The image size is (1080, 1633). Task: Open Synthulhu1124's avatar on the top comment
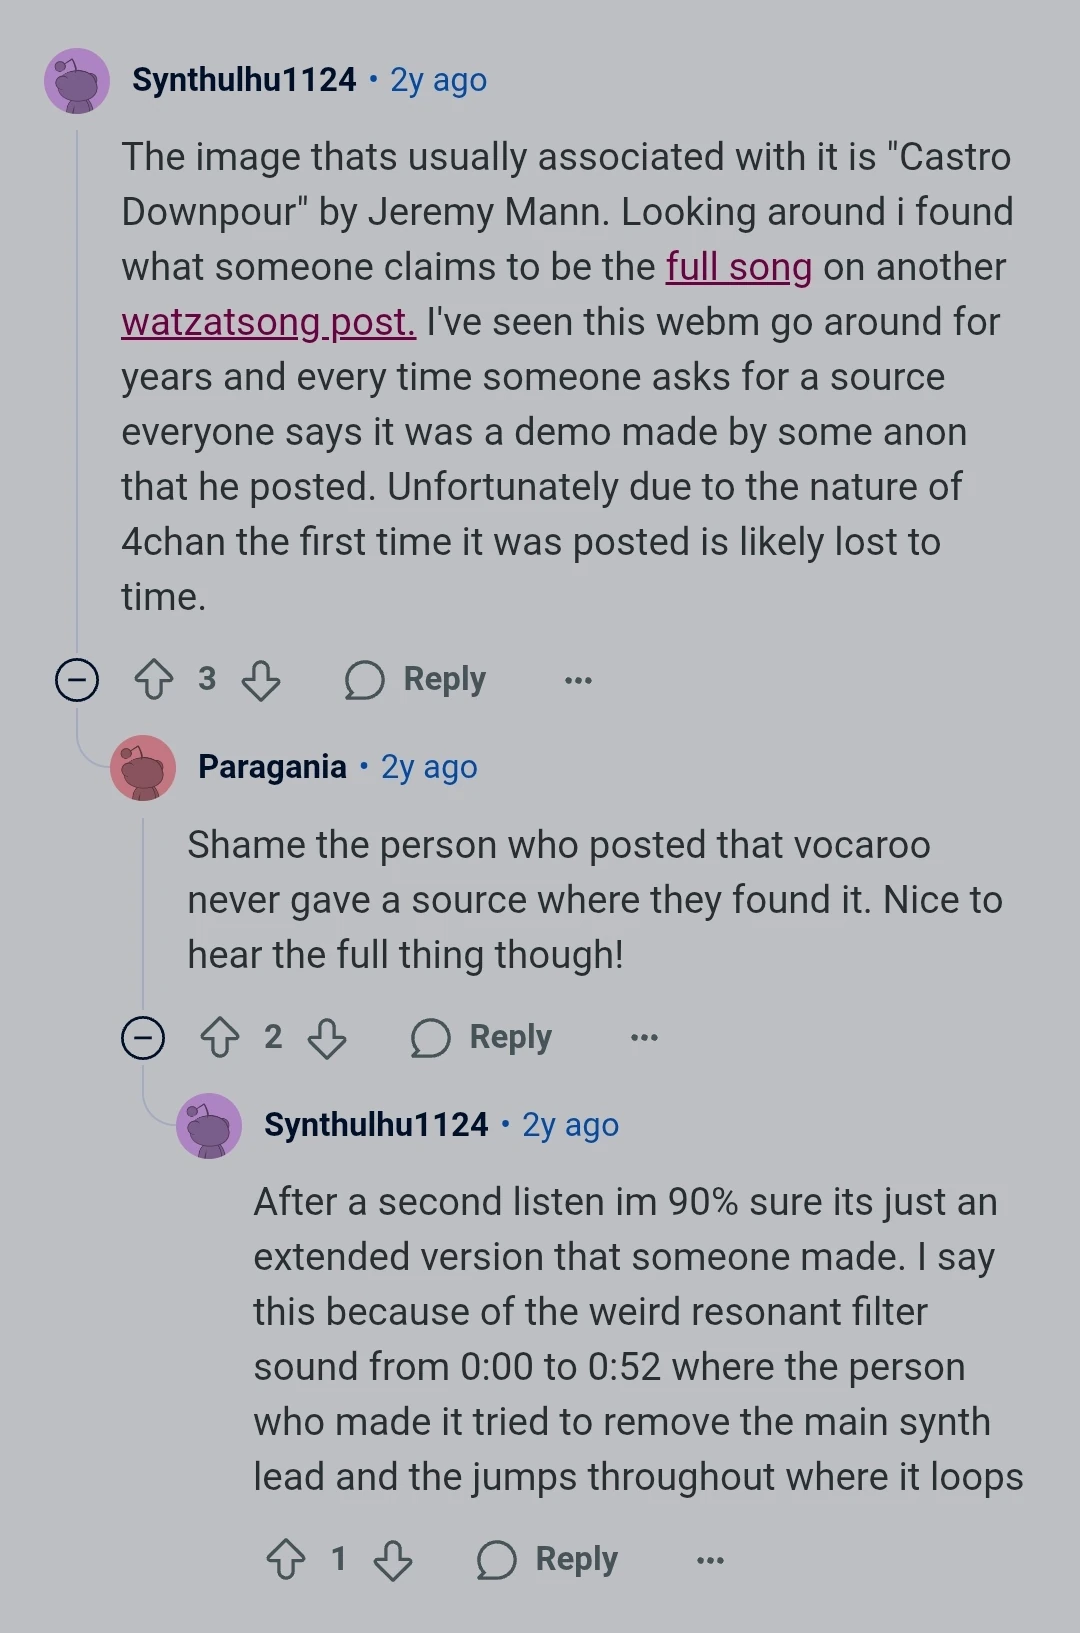coord(77,81)
